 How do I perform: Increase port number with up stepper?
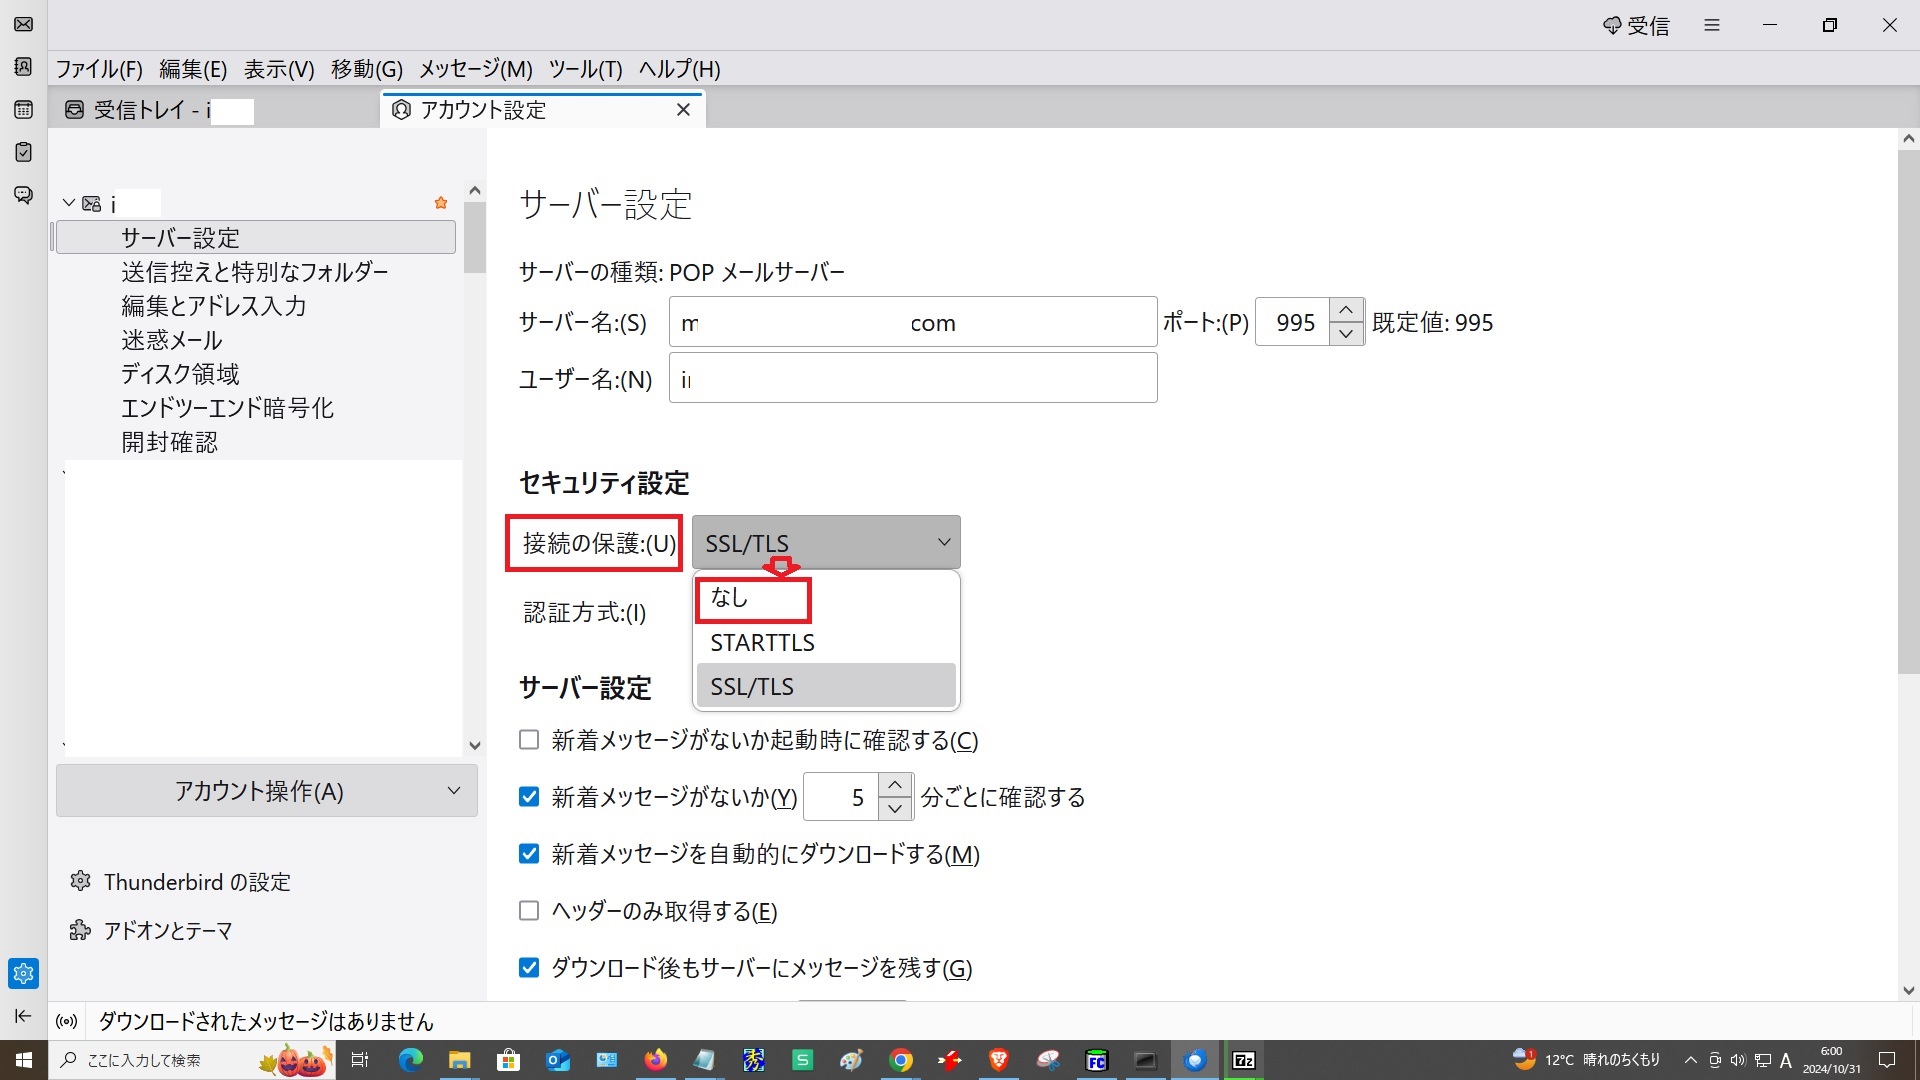pos(1346,310)
